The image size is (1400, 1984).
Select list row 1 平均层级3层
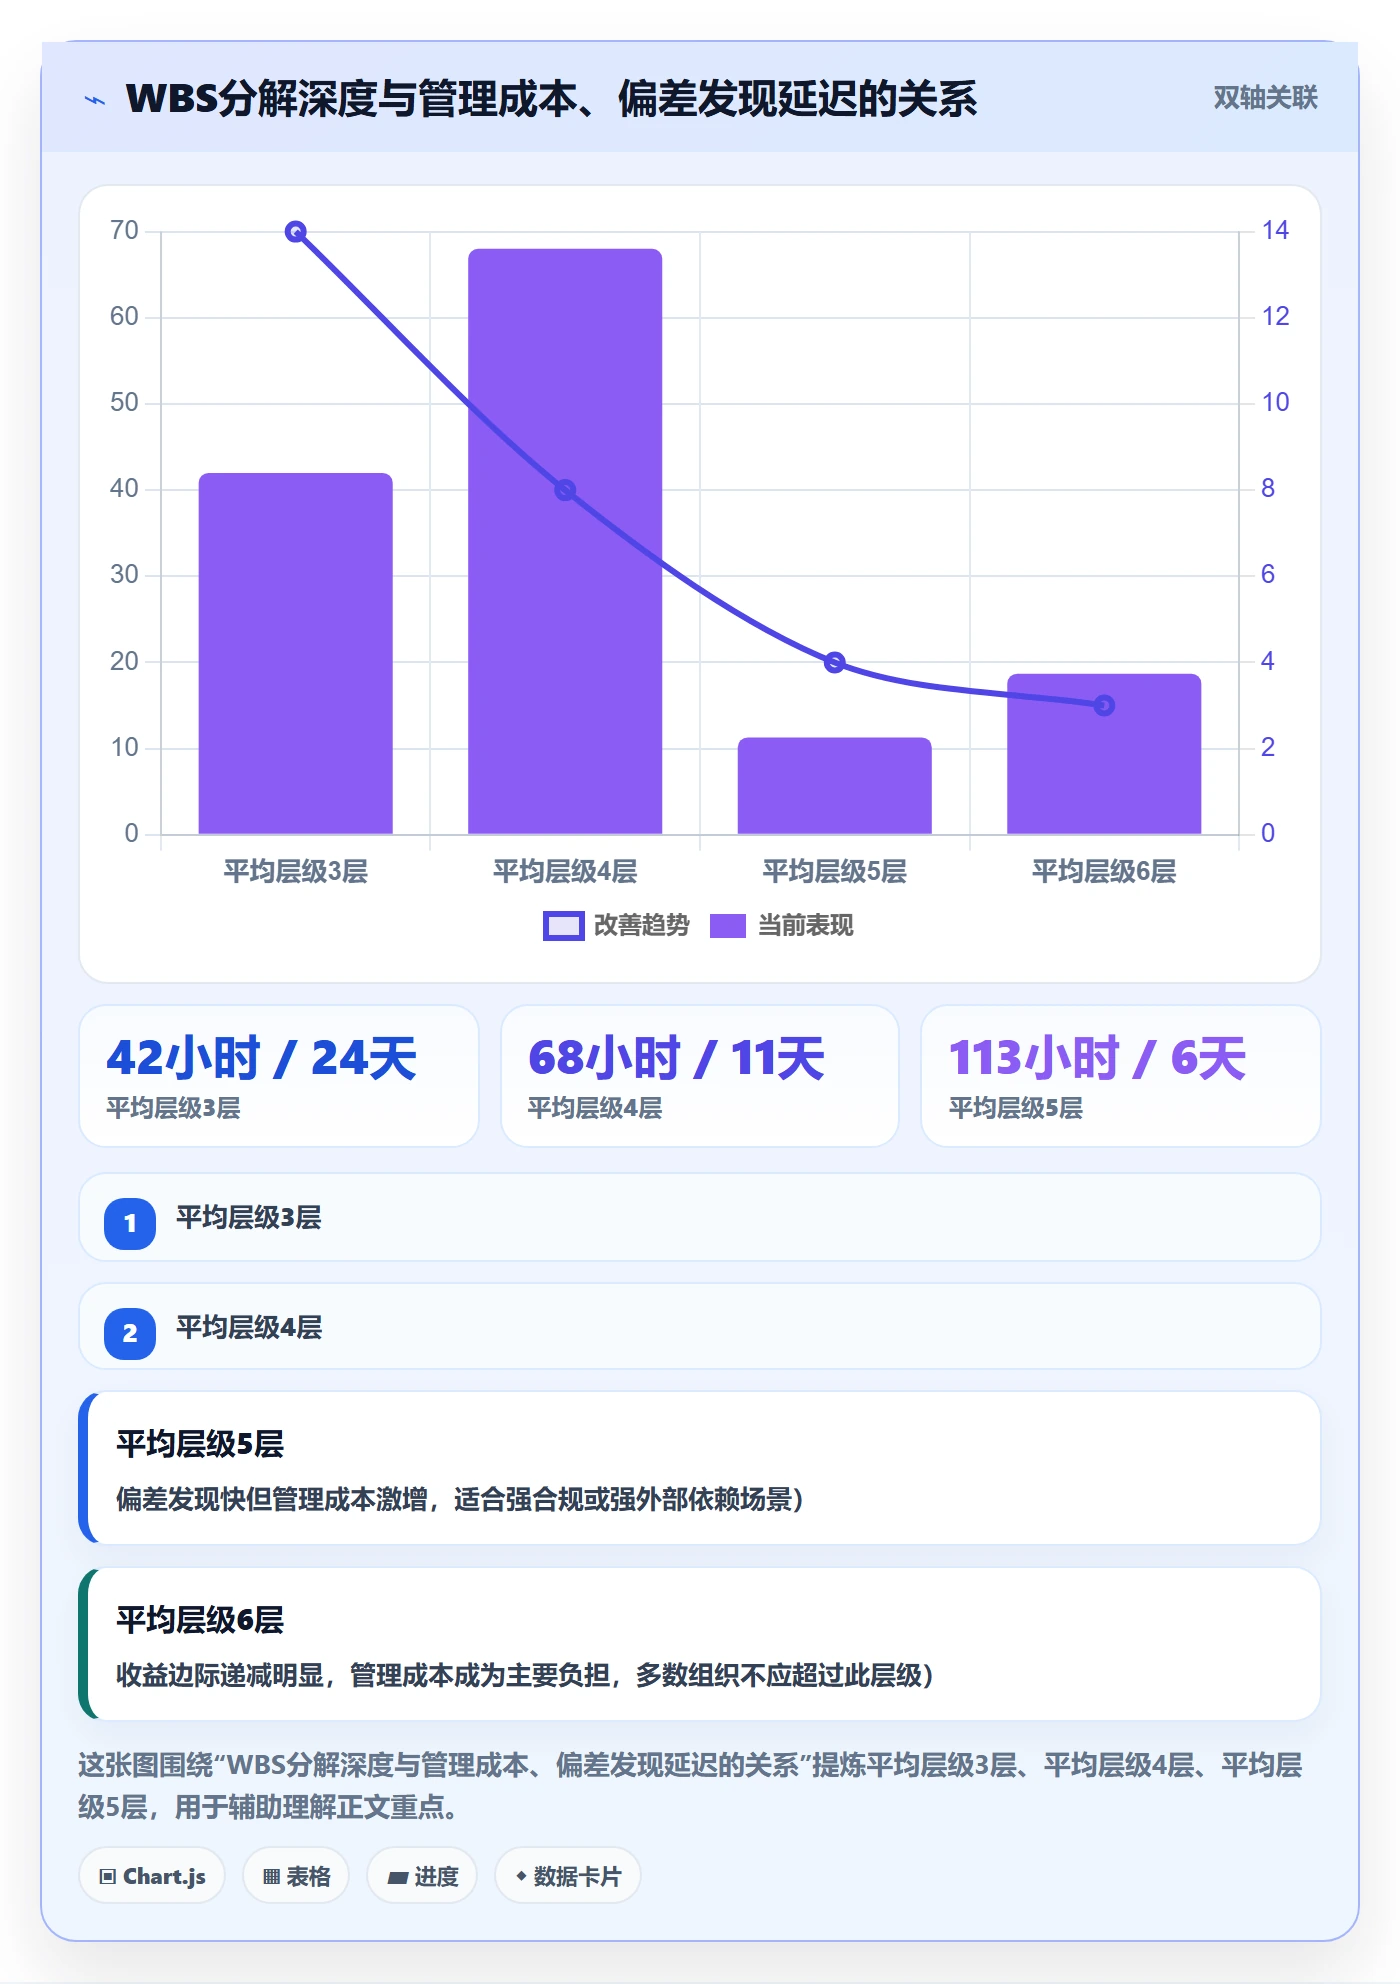(x=700, y=1217)
